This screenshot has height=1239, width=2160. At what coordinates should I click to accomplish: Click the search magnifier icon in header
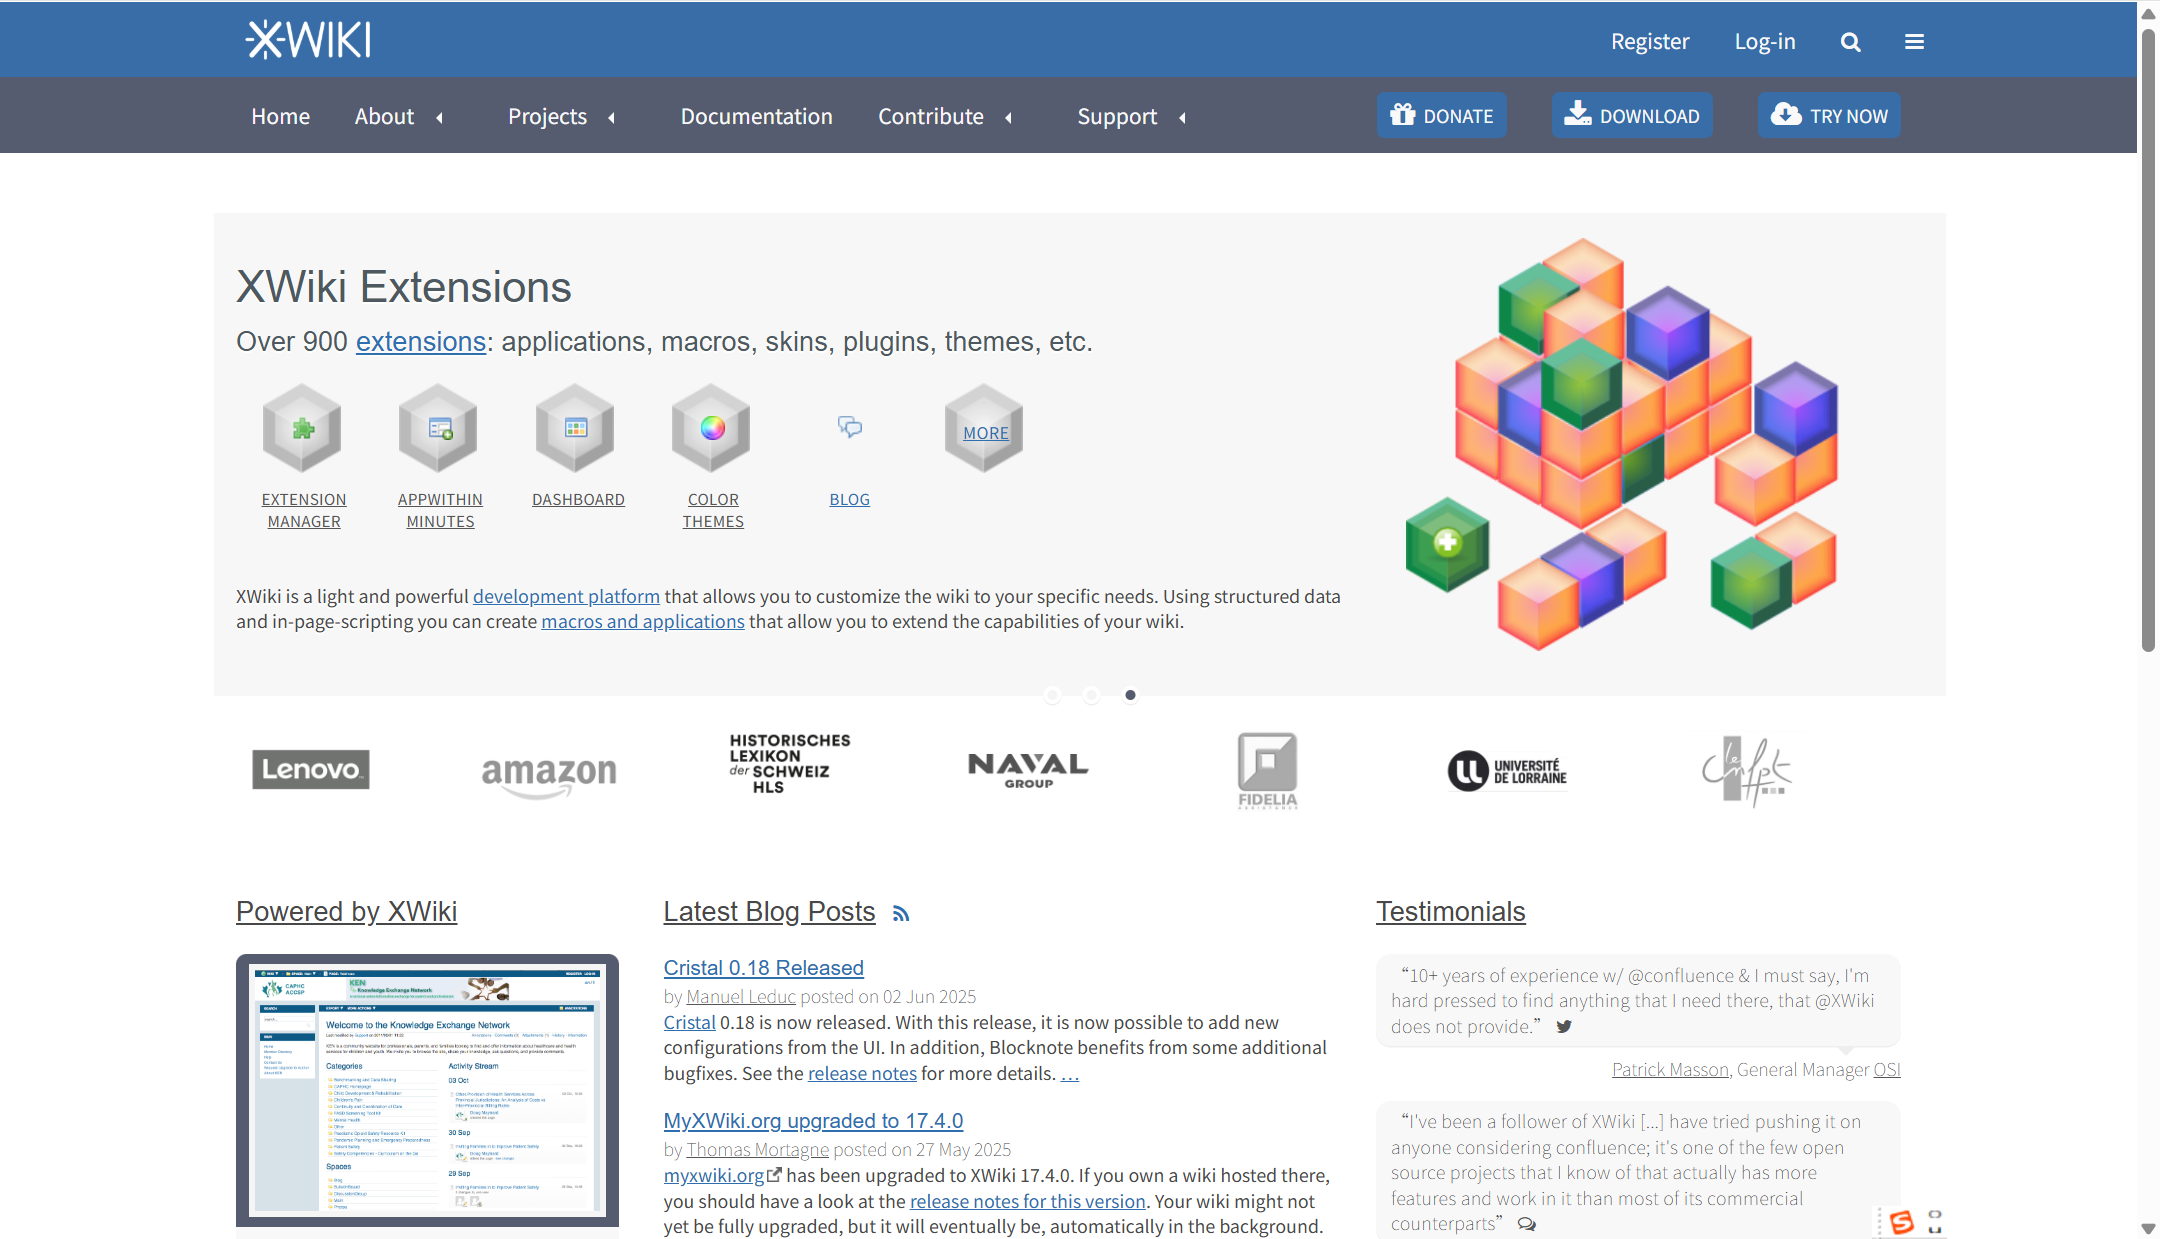point(1850,42)
